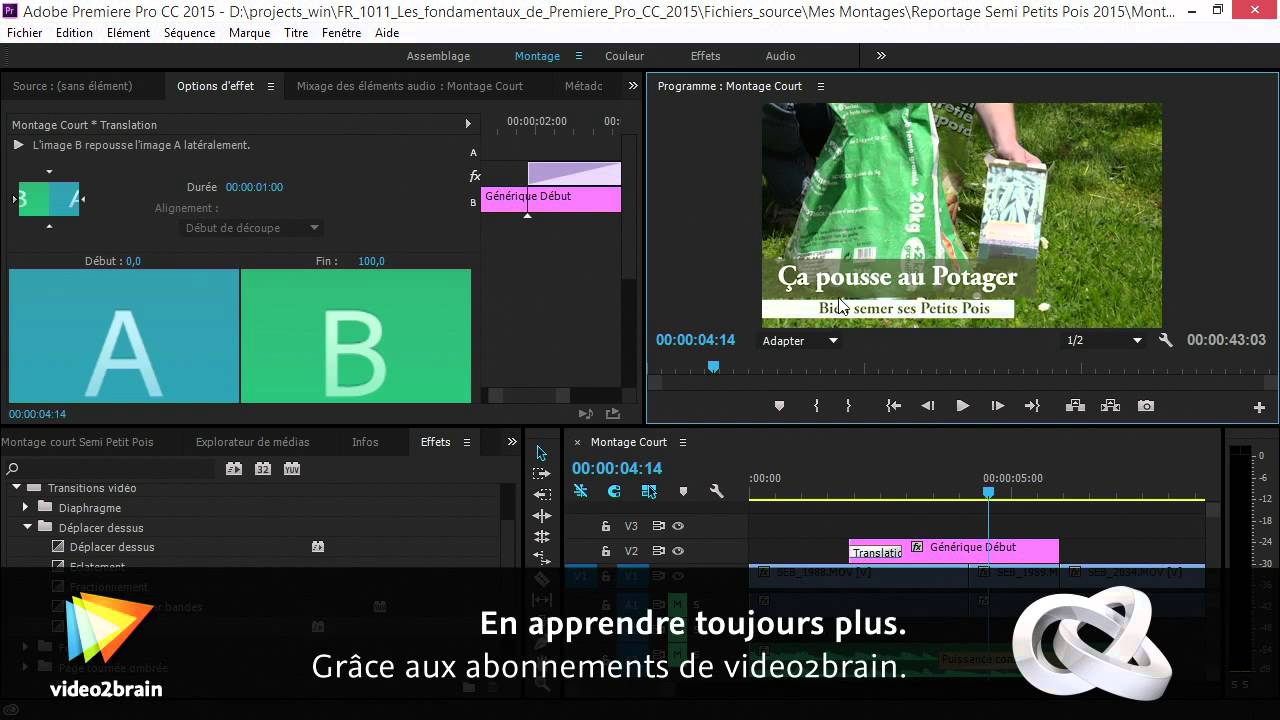The image size is (1280, 720).
Task: Open the Séquence menu
Action: coord(189,33)
